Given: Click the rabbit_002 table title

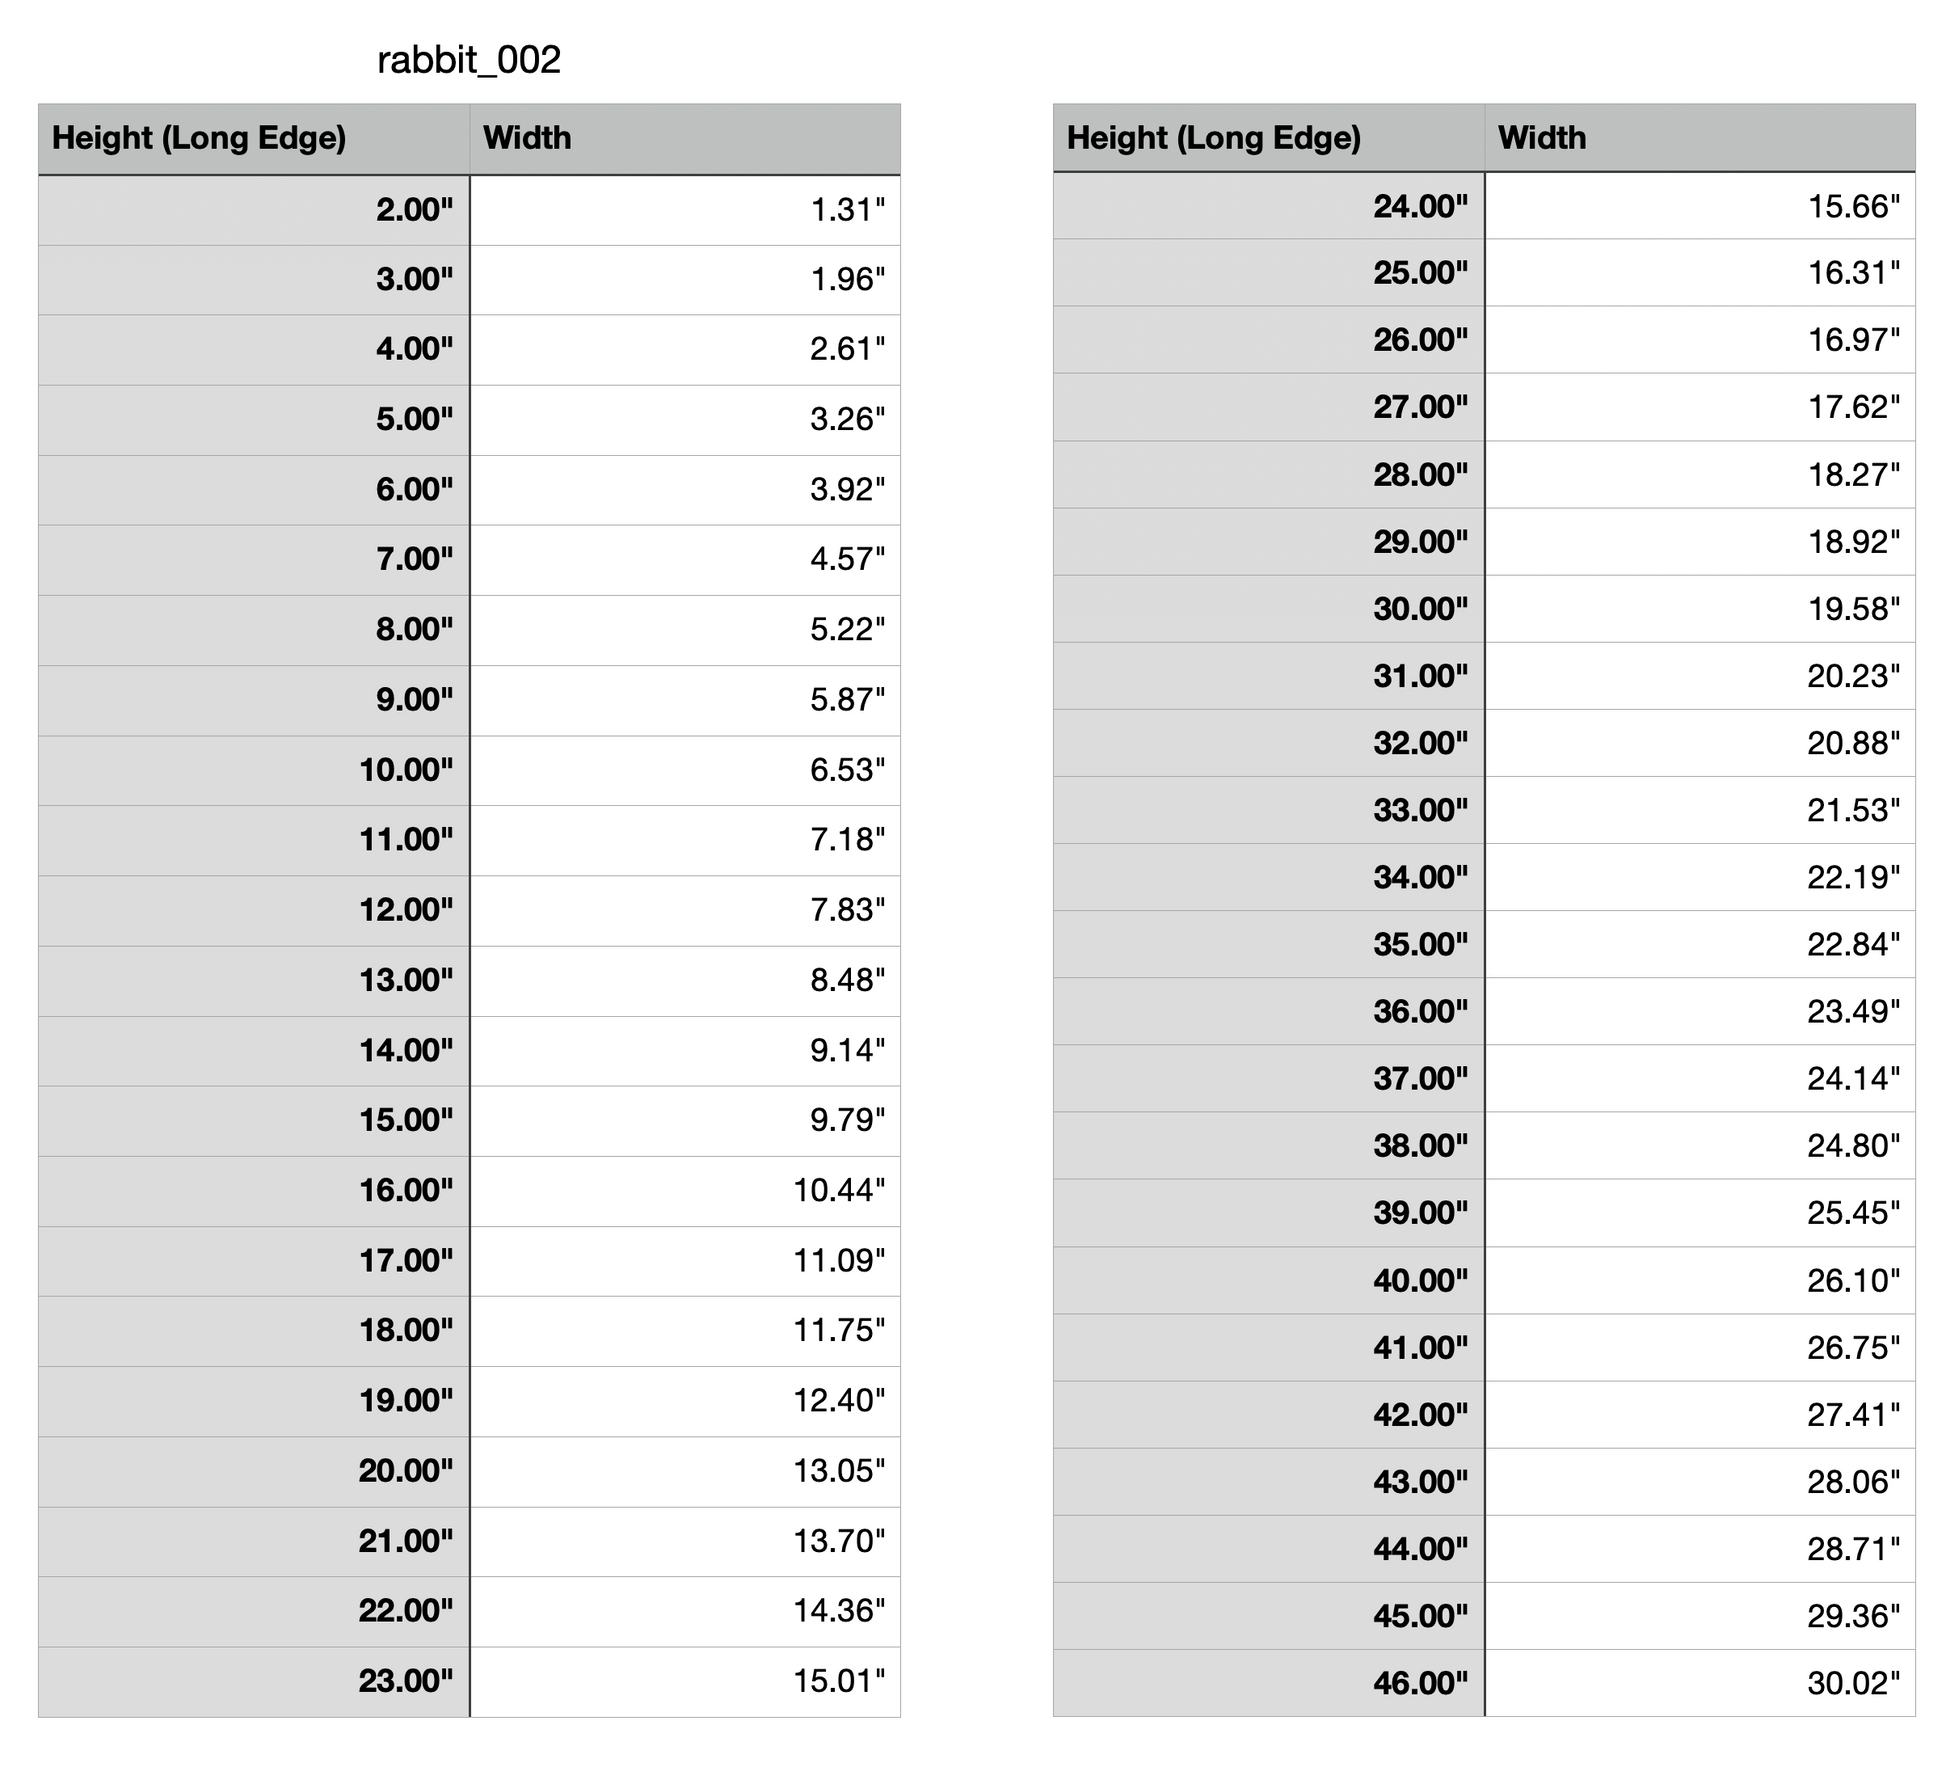Looking at the screenshot, I should (469, 61).
